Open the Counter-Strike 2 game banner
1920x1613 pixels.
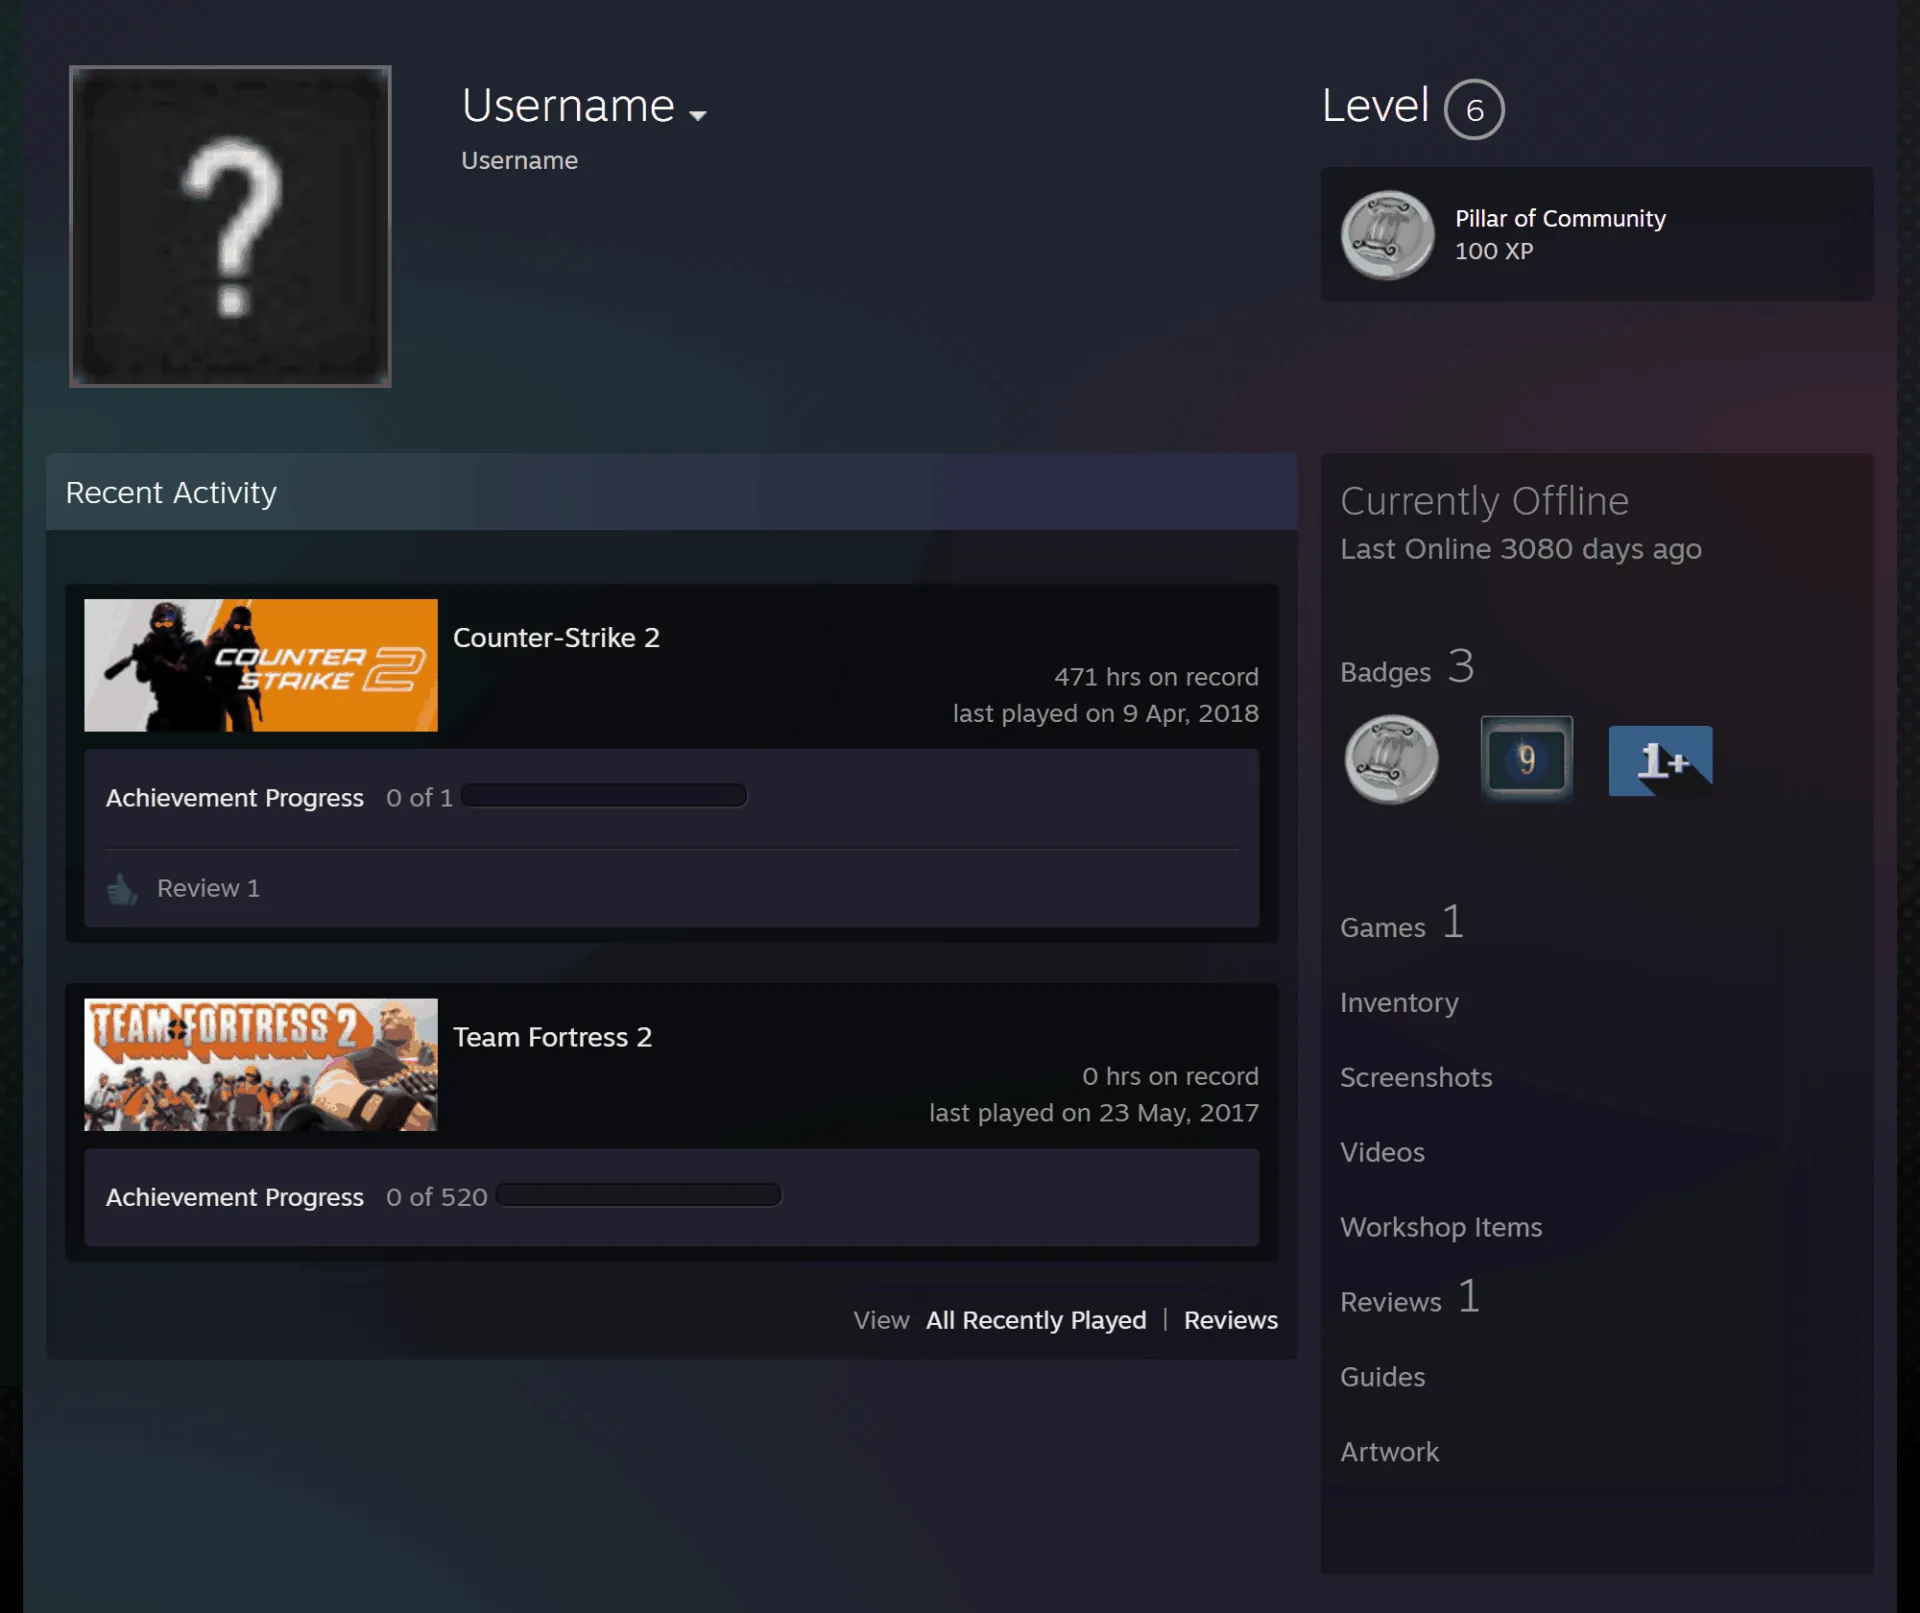pos(261,665)
